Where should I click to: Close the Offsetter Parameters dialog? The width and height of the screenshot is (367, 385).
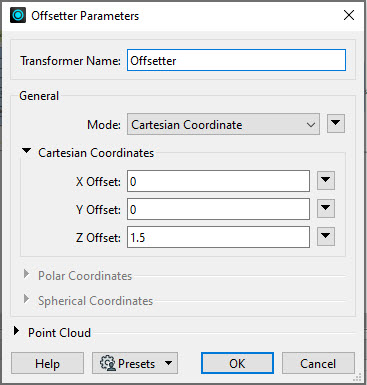pyautogui.click(x=349, y=15)
